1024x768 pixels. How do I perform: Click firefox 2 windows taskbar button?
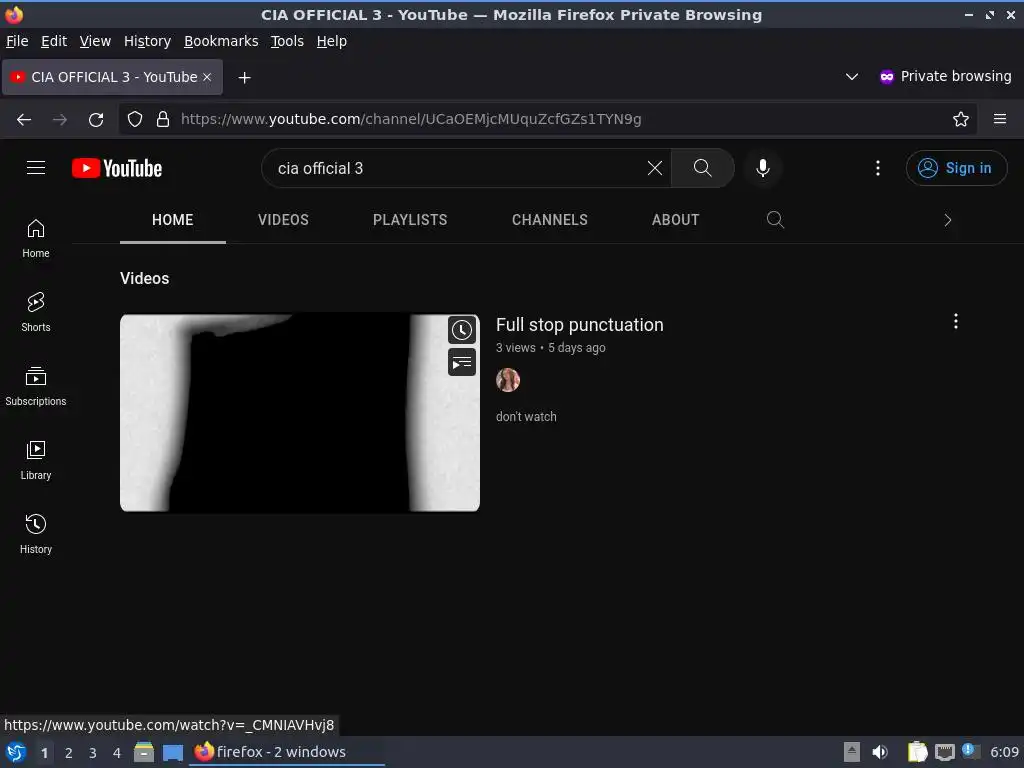click(287, 752)
